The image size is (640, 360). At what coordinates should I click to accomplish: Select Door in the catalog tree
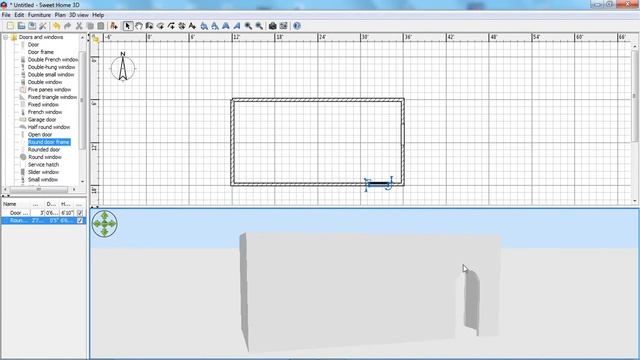[33, 44]
